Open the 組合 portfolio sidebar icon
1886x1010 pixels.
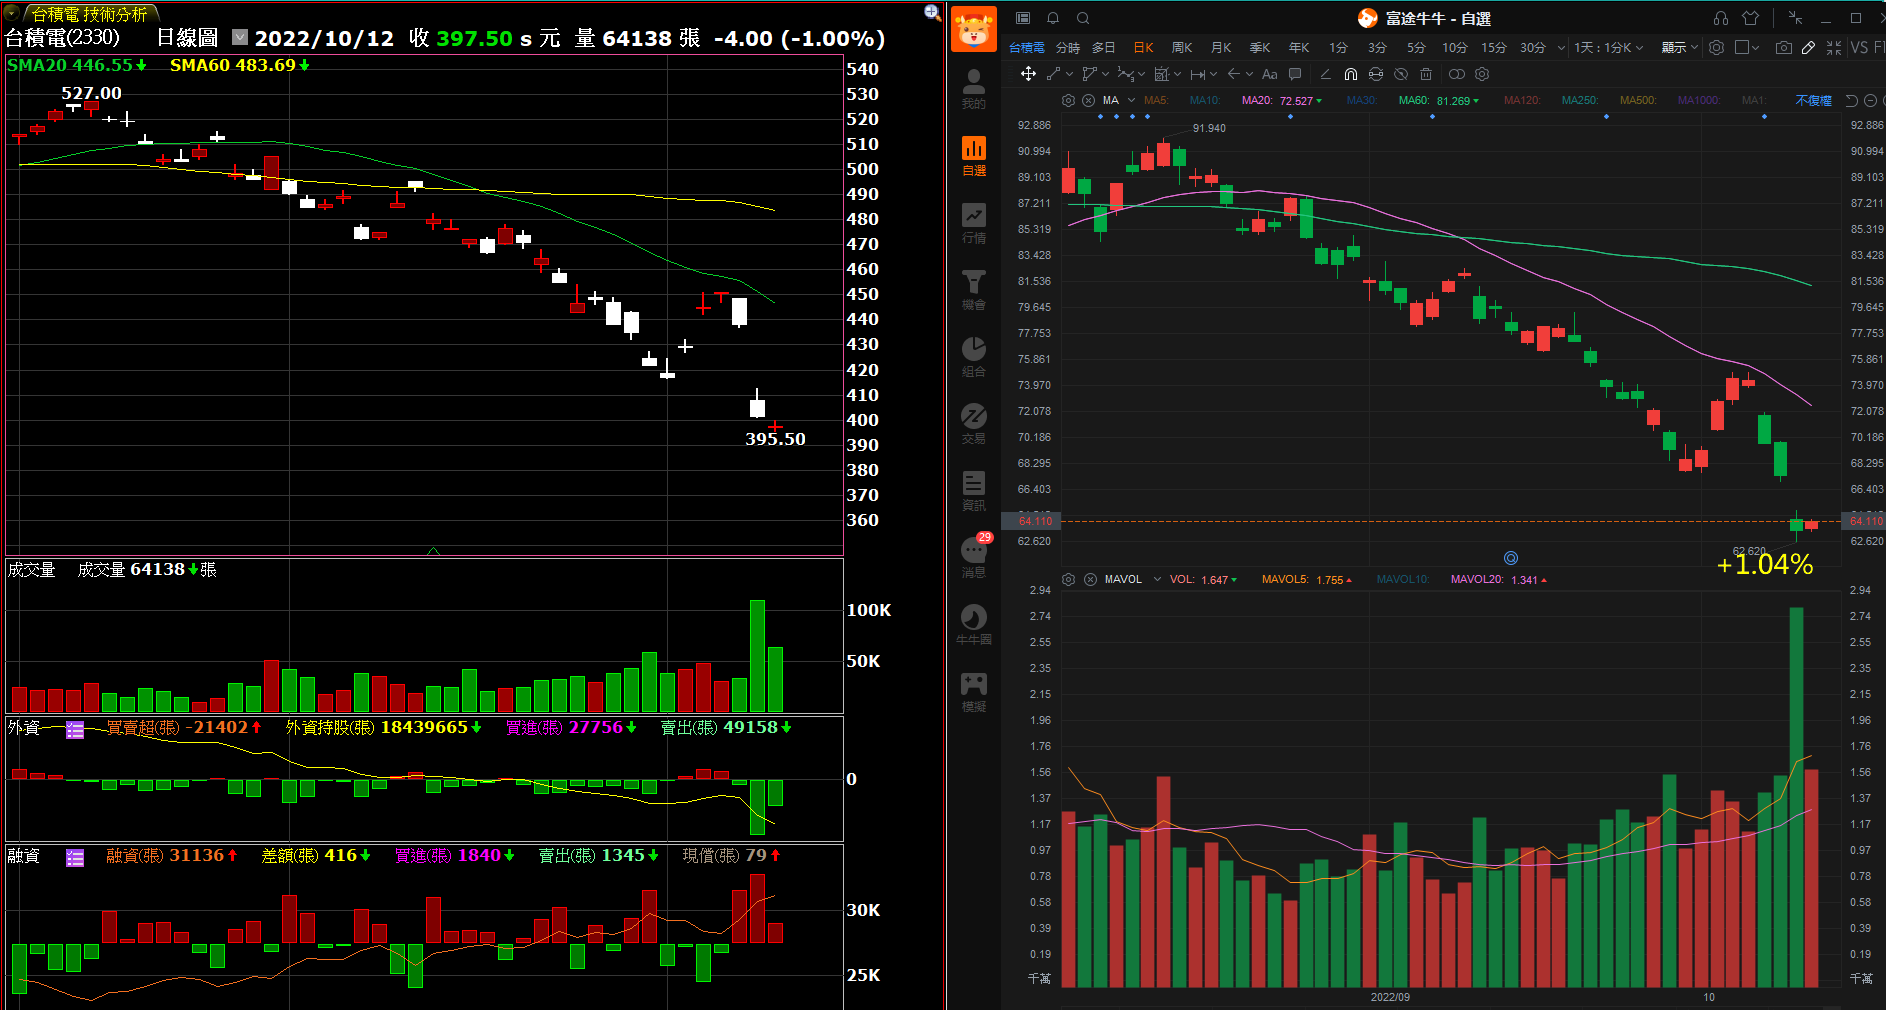click(x=973, y=357)
